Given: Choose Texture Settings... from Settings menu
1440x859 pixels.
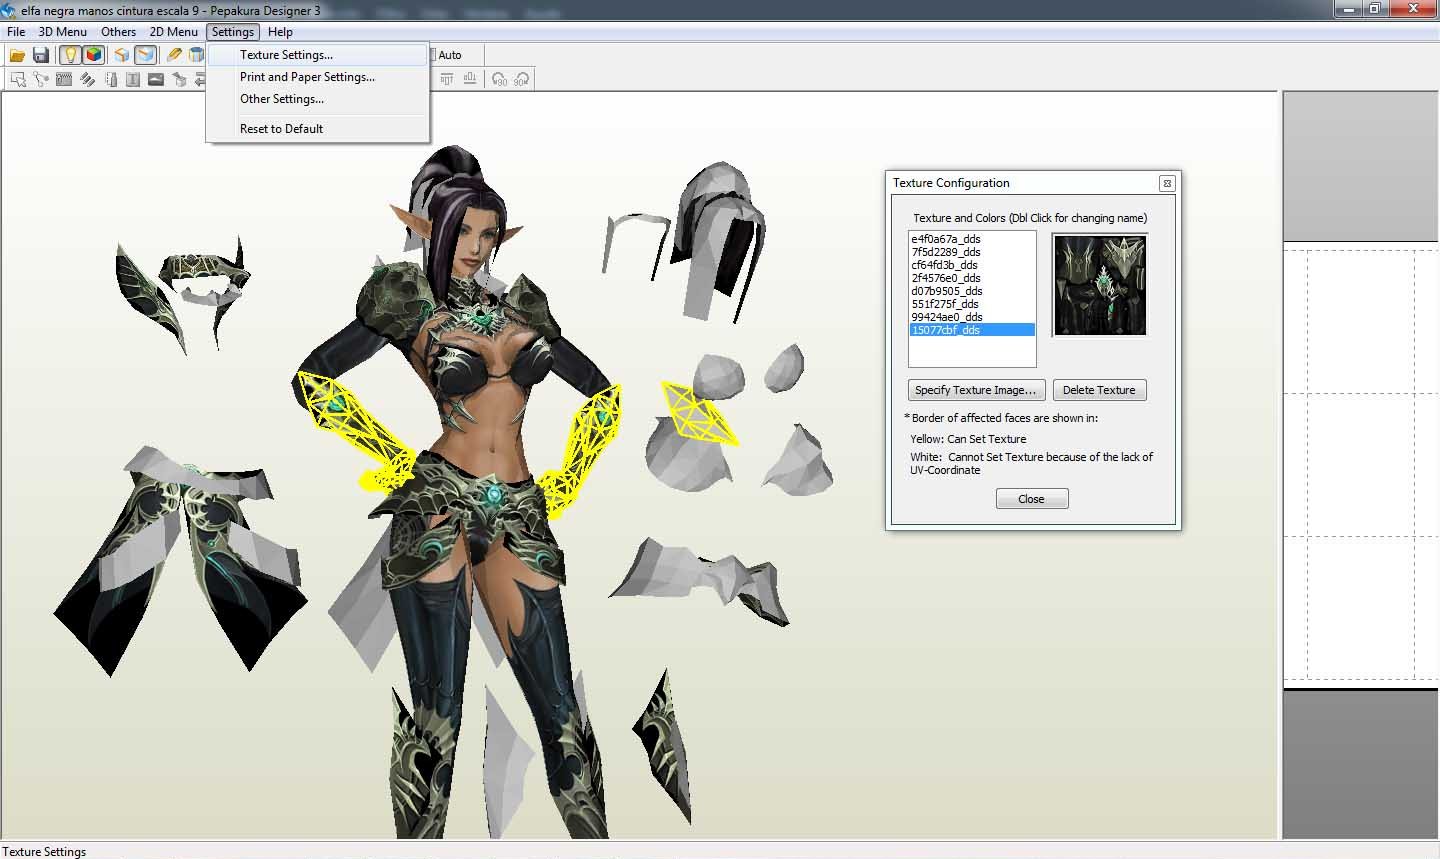Looking at the screenshot, I should (x=317, y=55).
